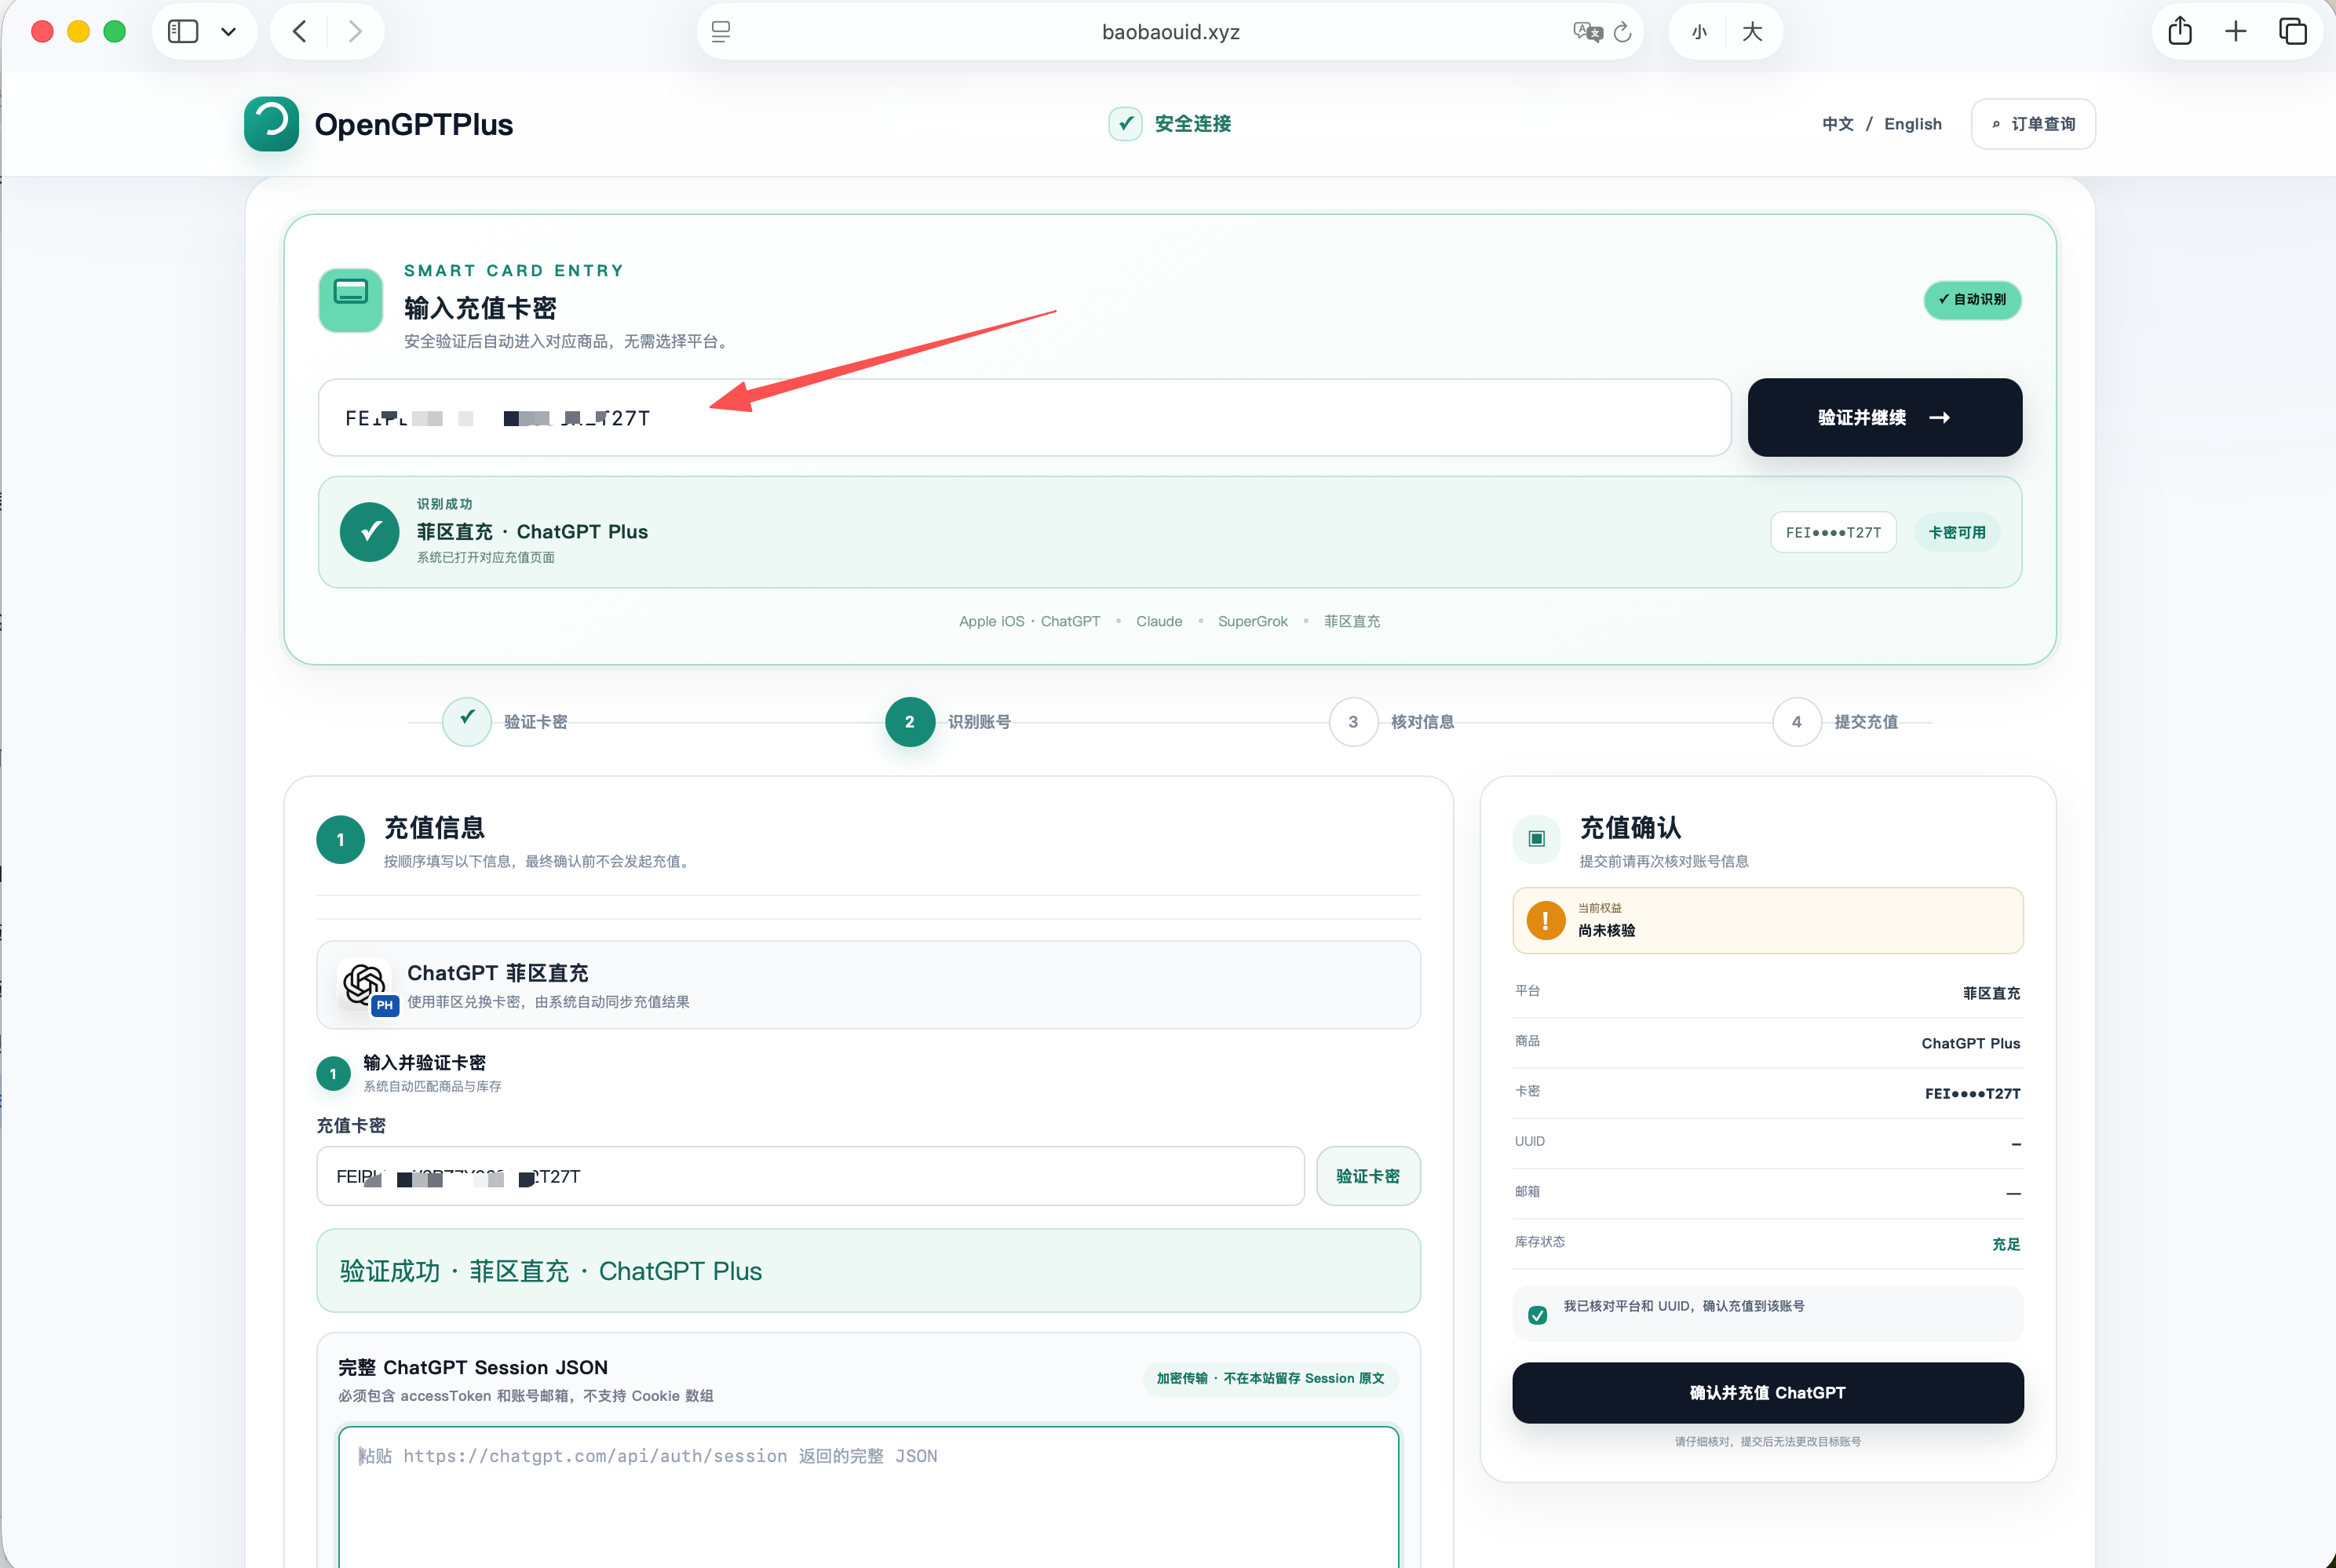Toggle the Safari sidebar
This screenshot has width=2336, height=1568.
point(183,32)
